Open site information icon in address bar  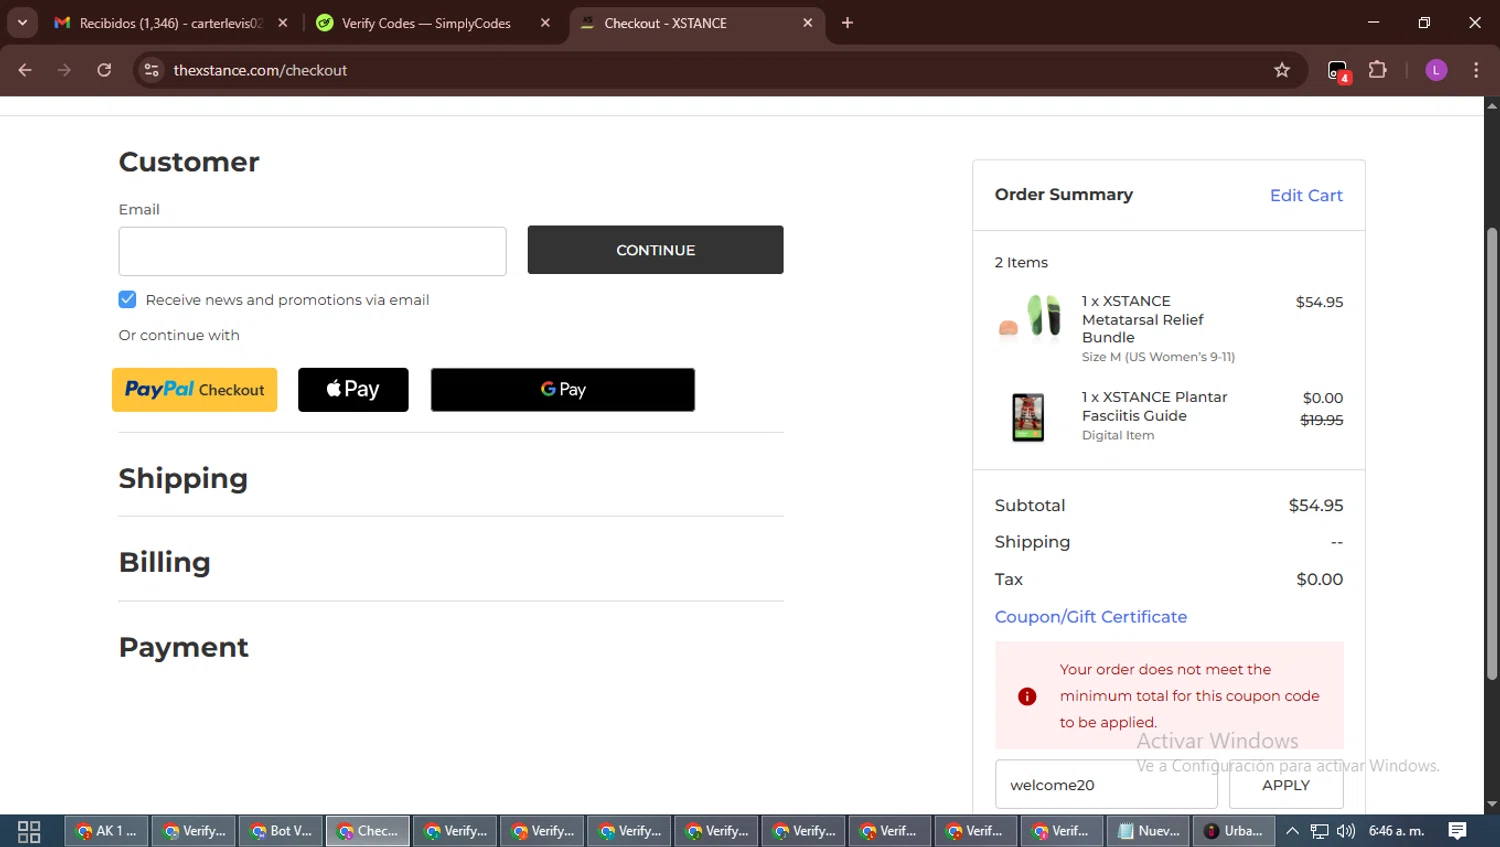pyautogui.click(x=152, y=70)
